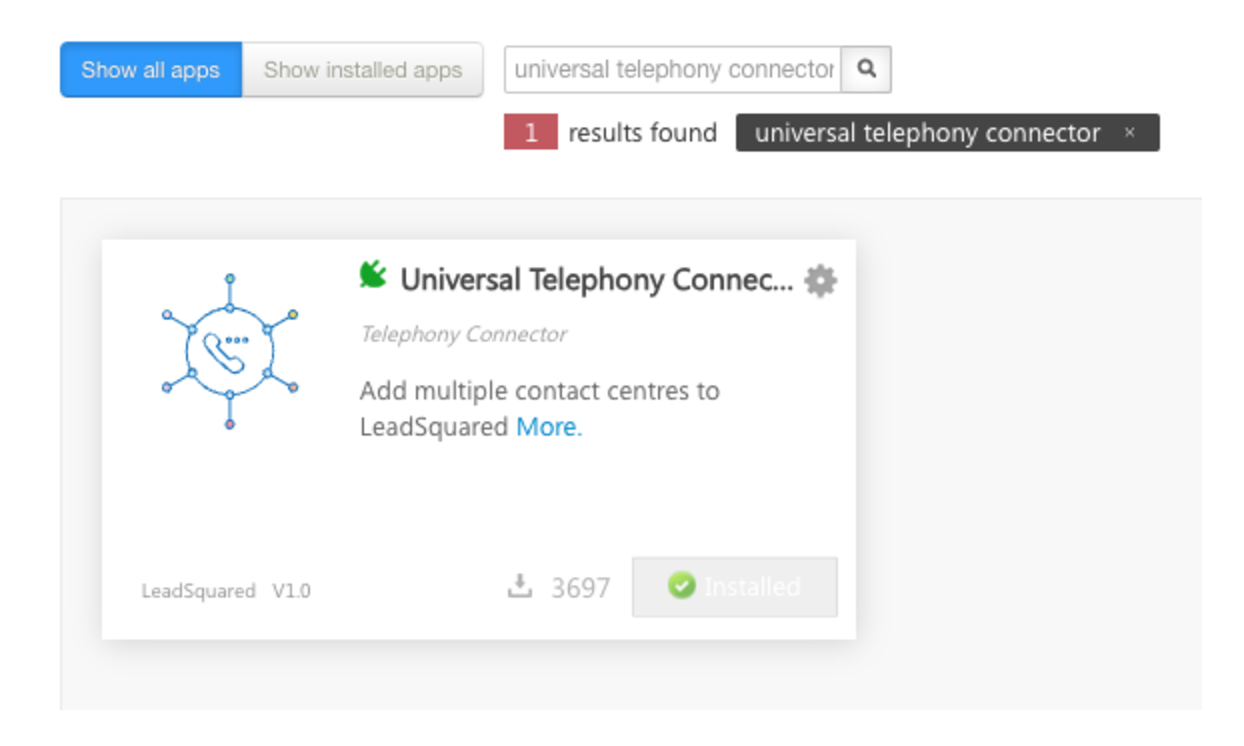This screenshot has width=1244, height=746.
Task: Click the green plug icon beside the title
Action: click(374, 275)
